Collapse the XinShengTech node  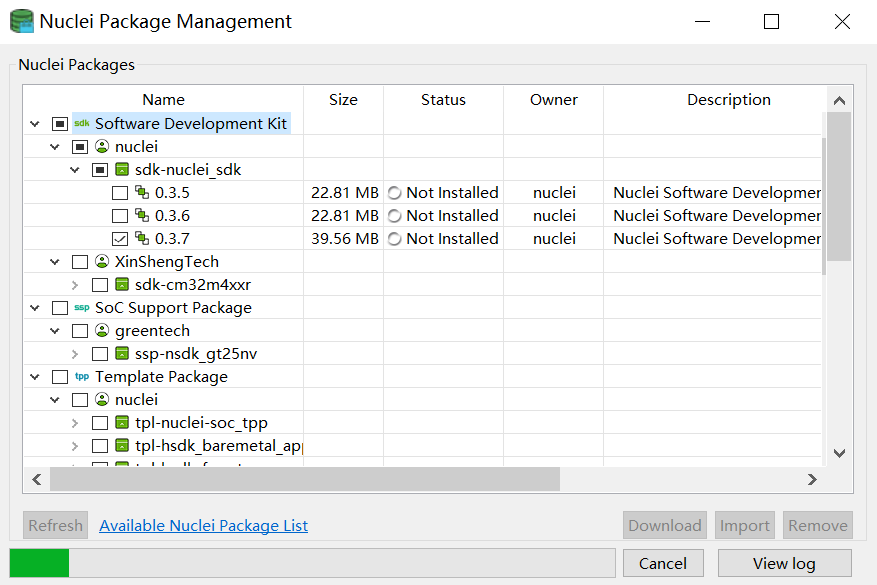click(x=55, y=261)
